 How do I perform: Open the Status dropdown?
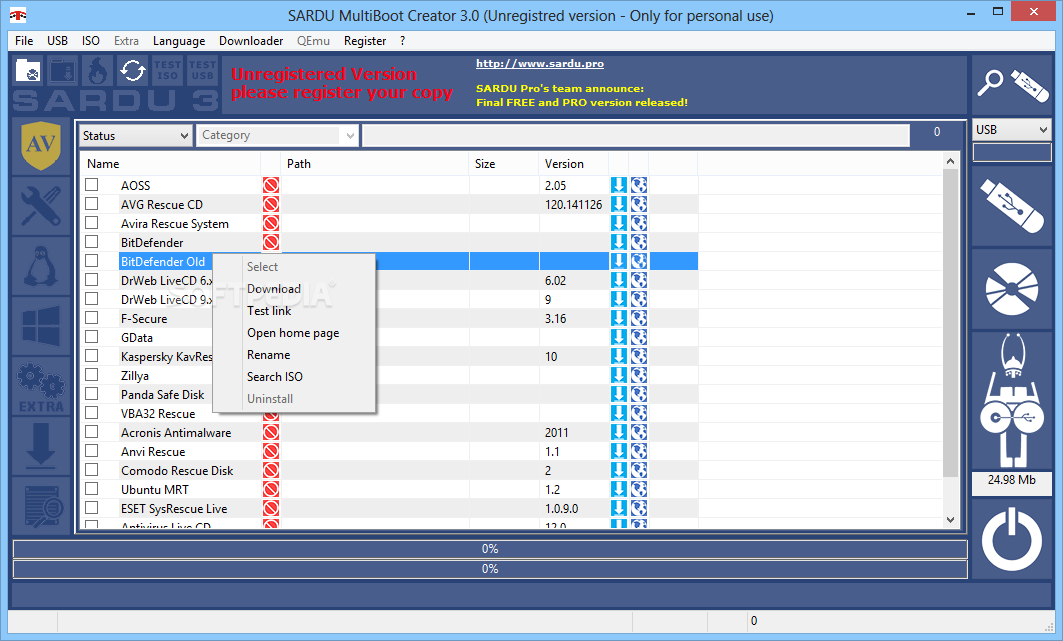pyautogui.click(x=136, y=136)
